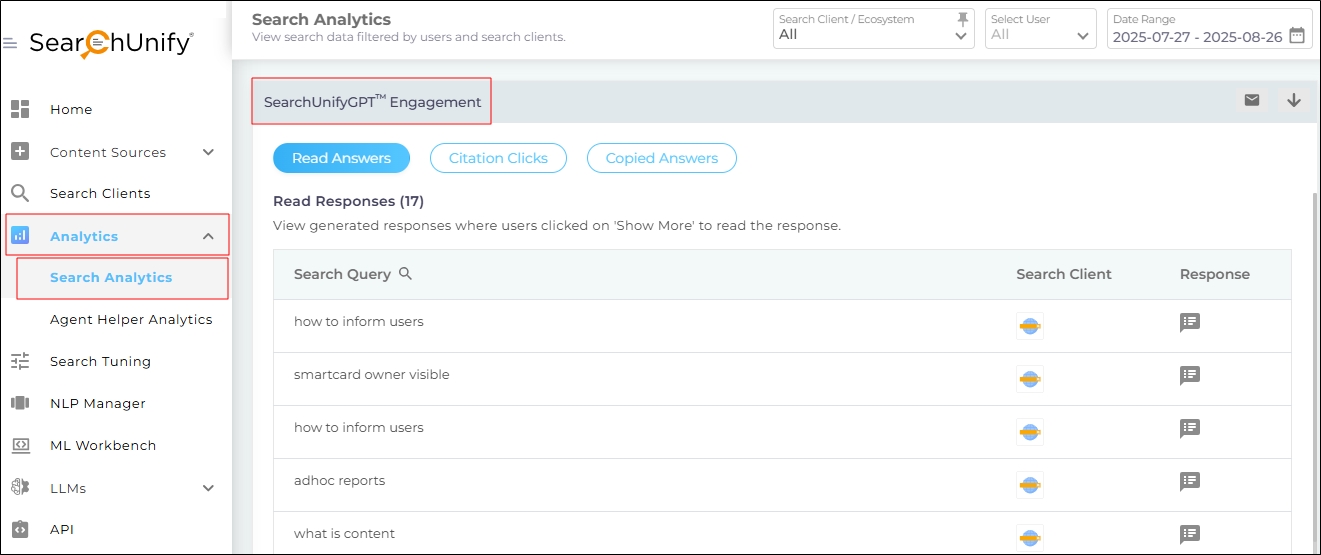The width and height of the screenshot is (1321, 555).
Task: Click the hamburger menu icon beside the logo
Action: [x=10, y=44]
